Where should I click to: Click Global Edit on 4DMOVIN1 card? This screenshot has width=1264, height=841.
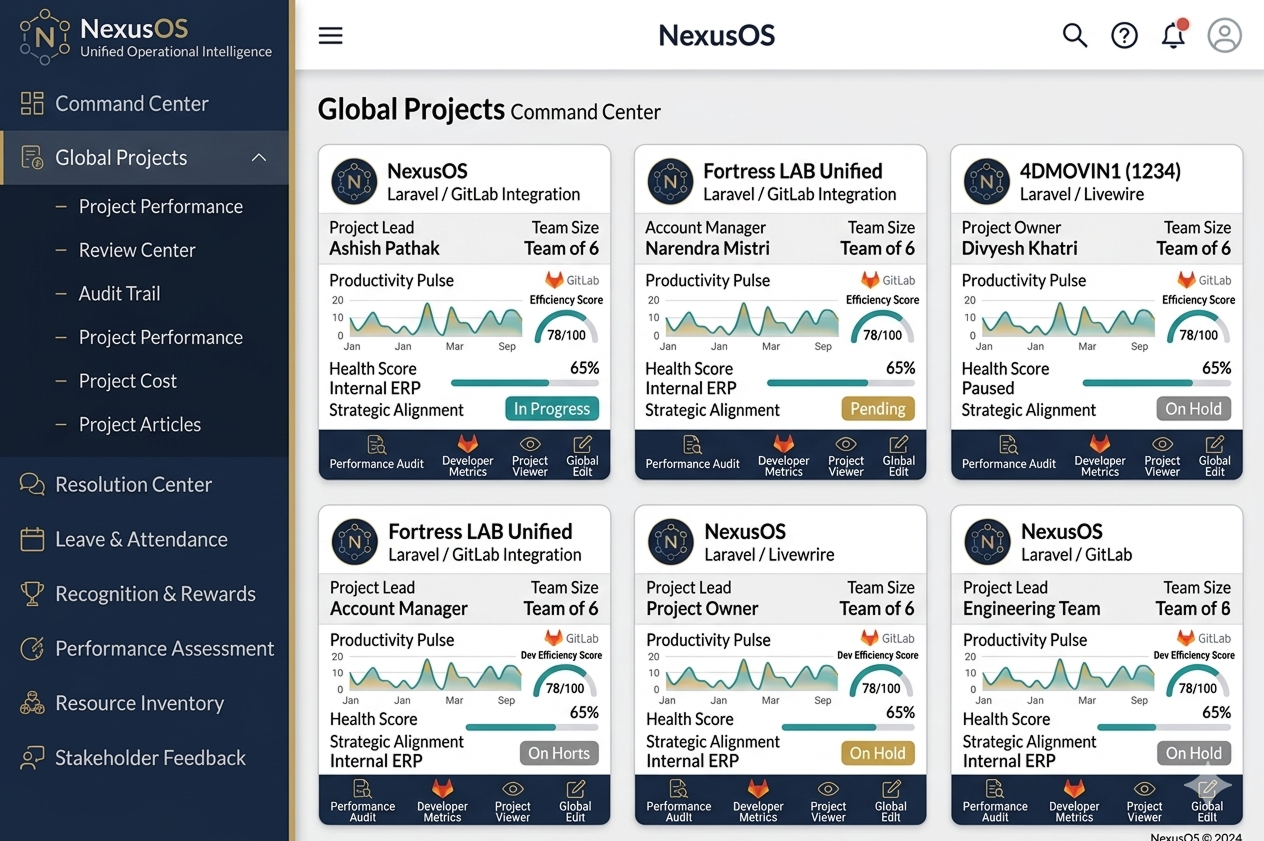1214,454
